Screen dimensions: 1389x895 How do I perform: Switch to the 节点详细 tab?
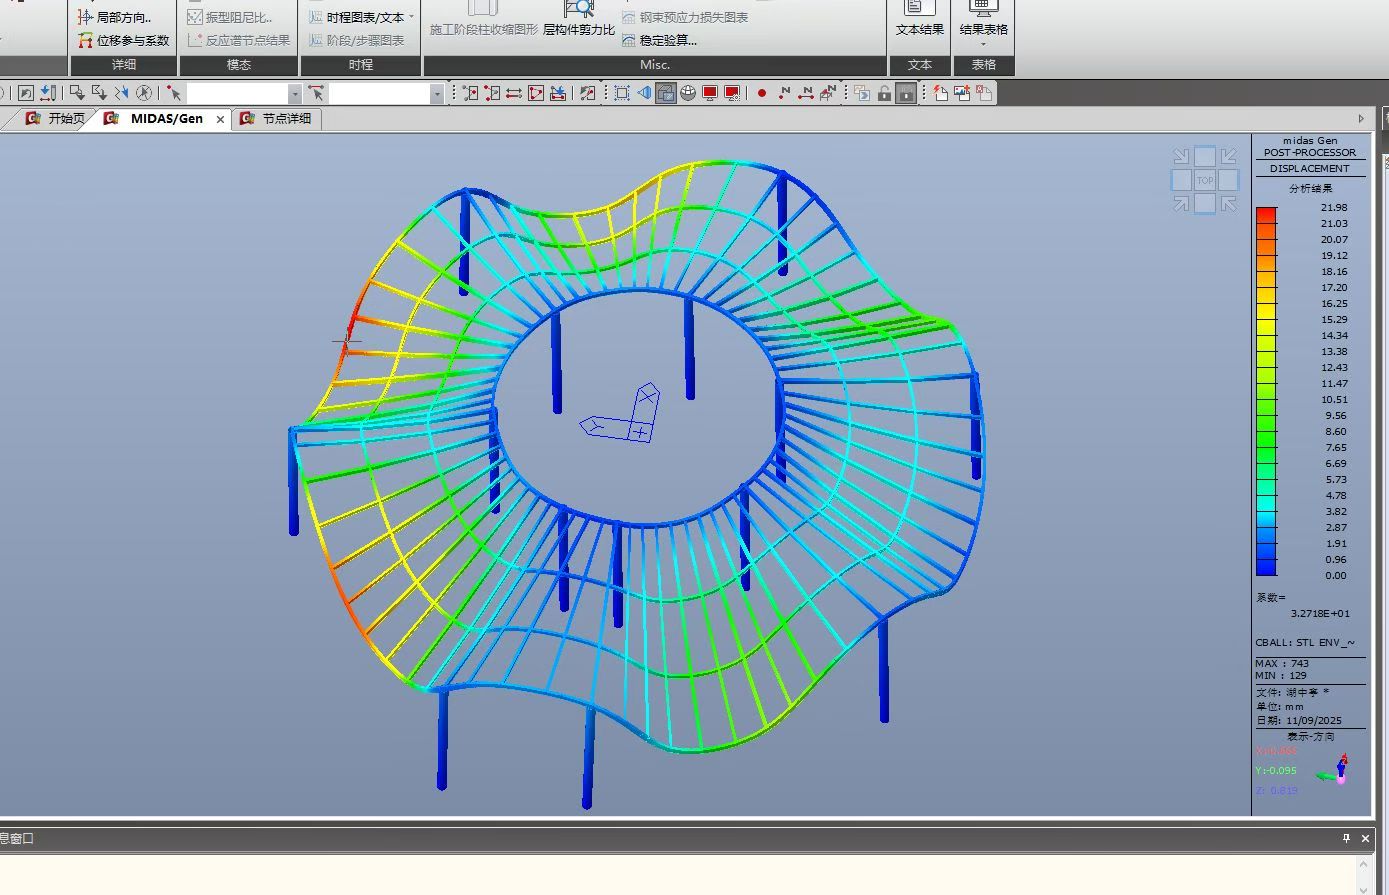[x=285, y=118]
